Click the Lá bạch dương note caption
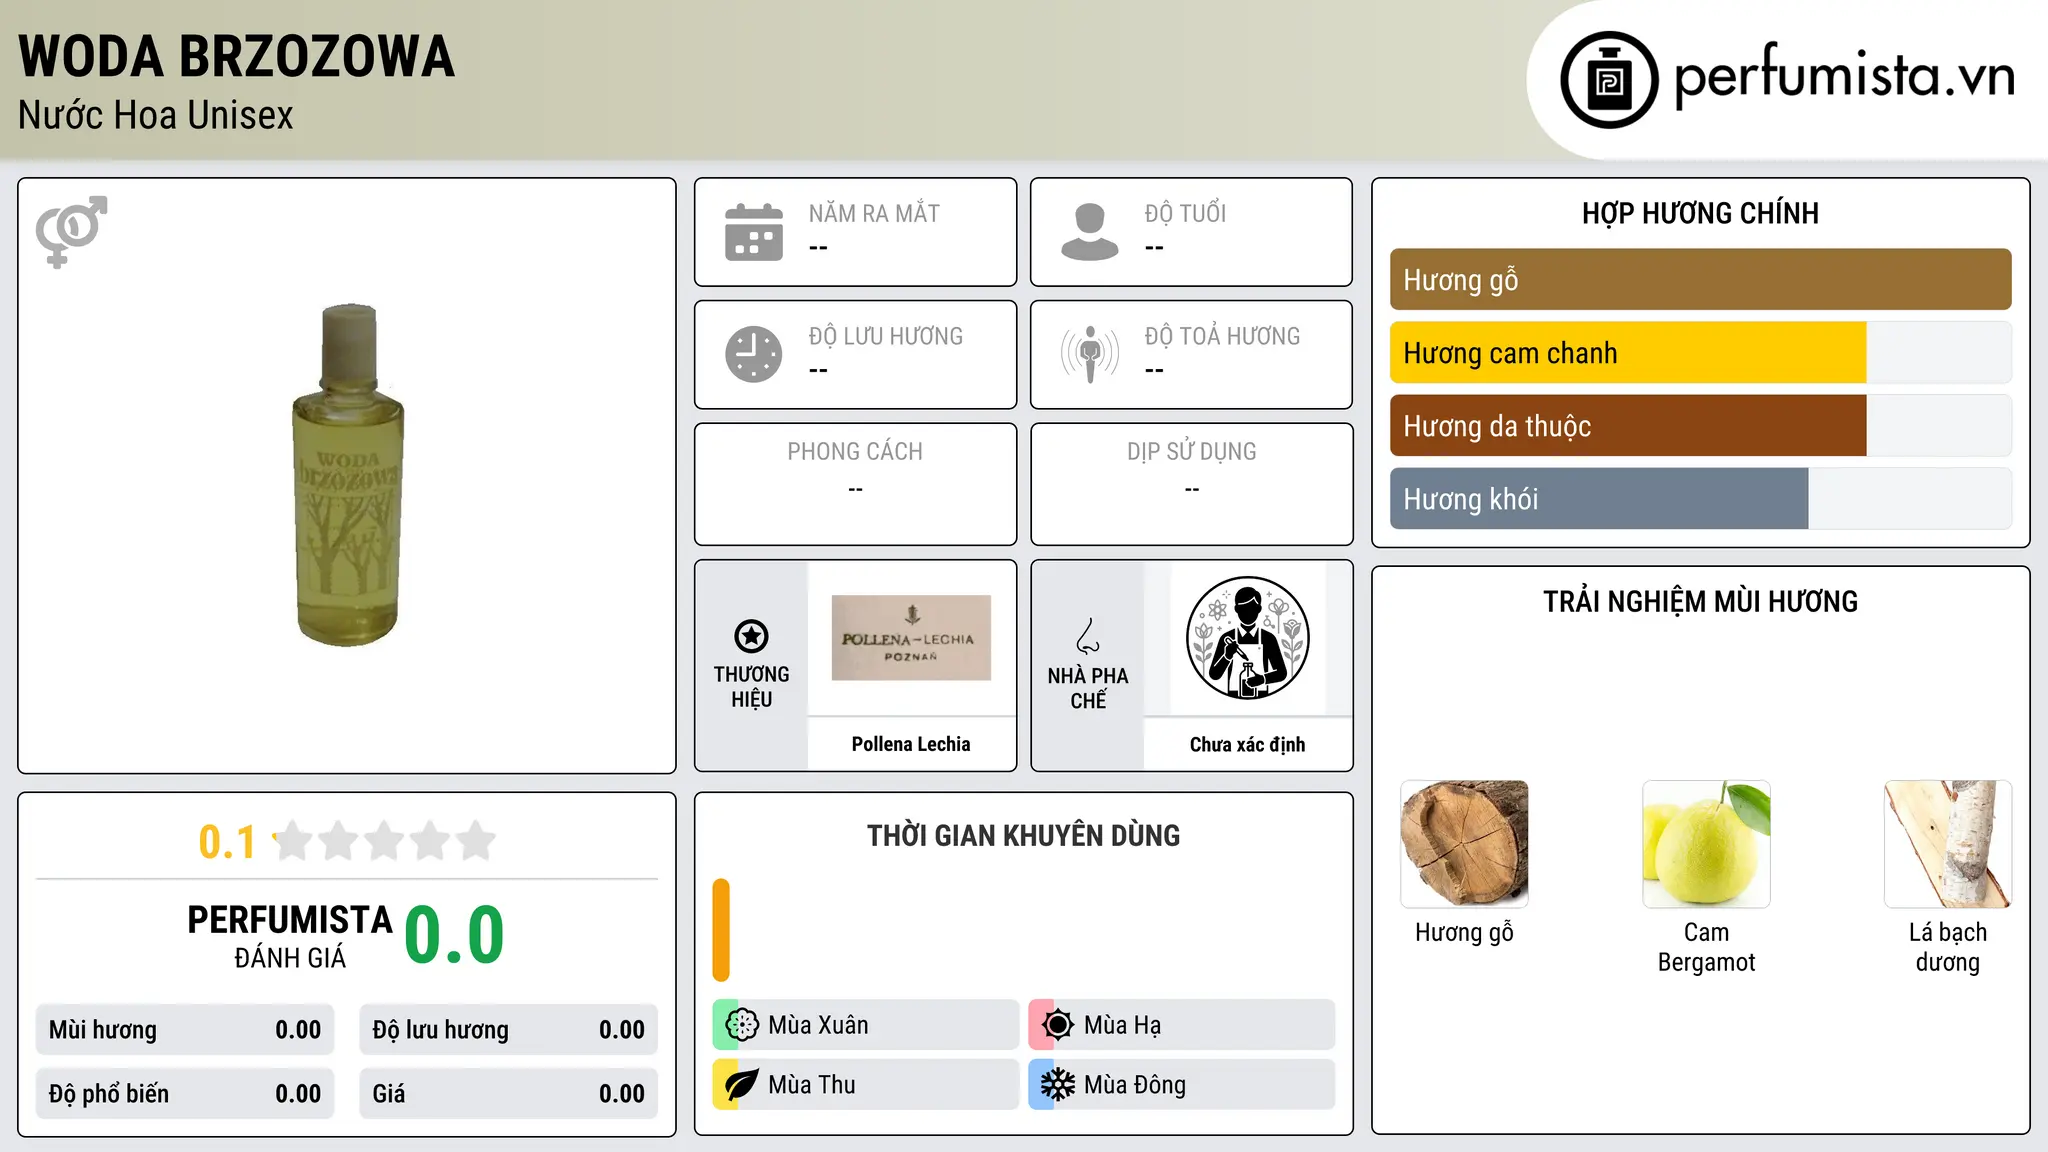Viewport: 2048px width, 1152px height. click(1948, 947)
